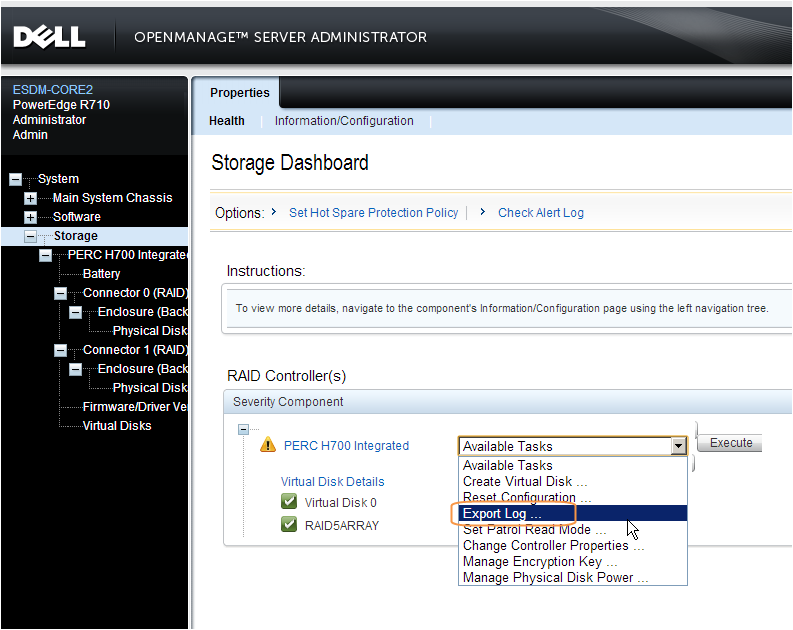This screenshot has width=793, height=630.
Task: Select Software in the navigation tree
Action: (76, 217)
